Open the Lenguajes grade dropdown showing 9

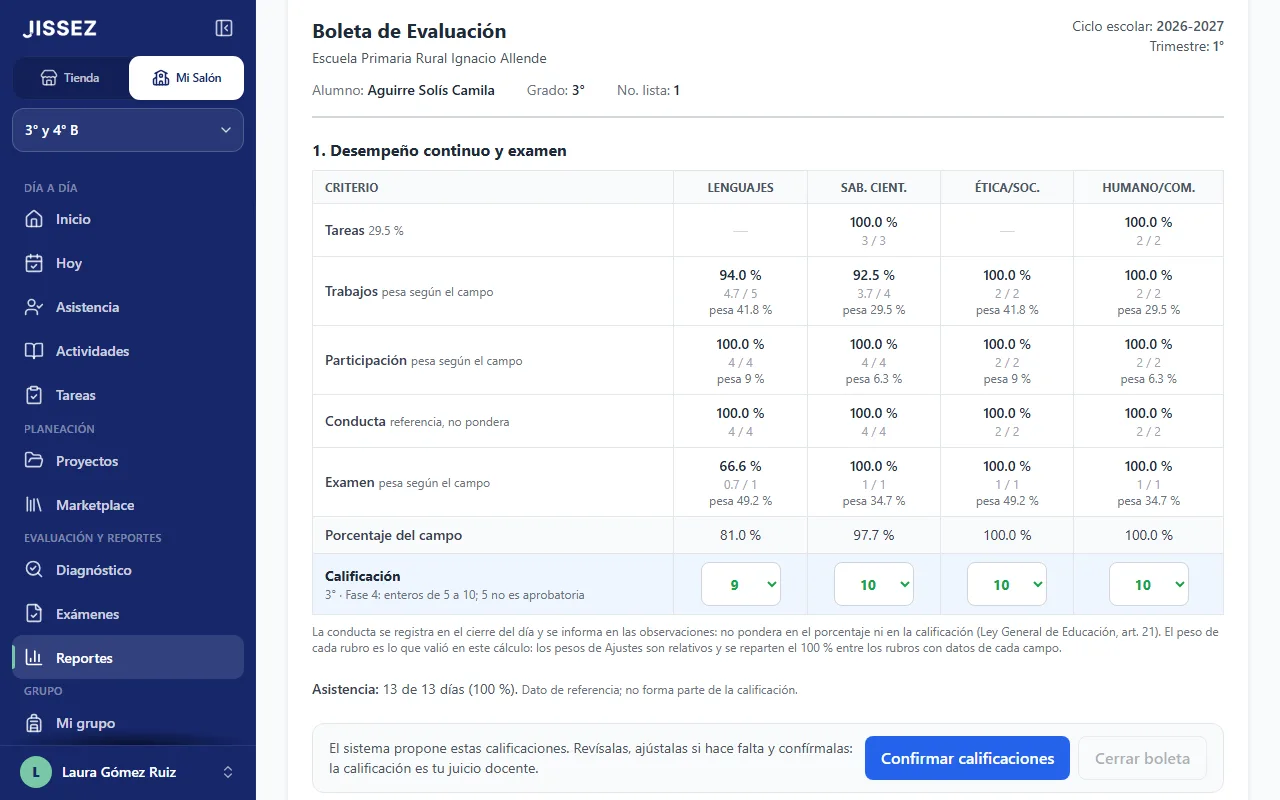pyautogui.click(x=740, y=585)
